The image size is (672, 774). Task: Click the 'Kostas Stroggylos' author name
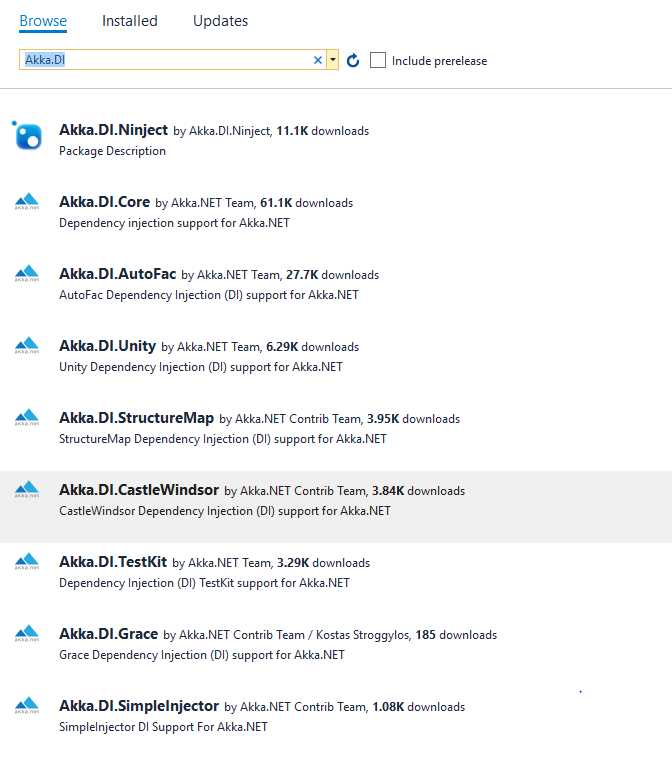tap(362, 635)
